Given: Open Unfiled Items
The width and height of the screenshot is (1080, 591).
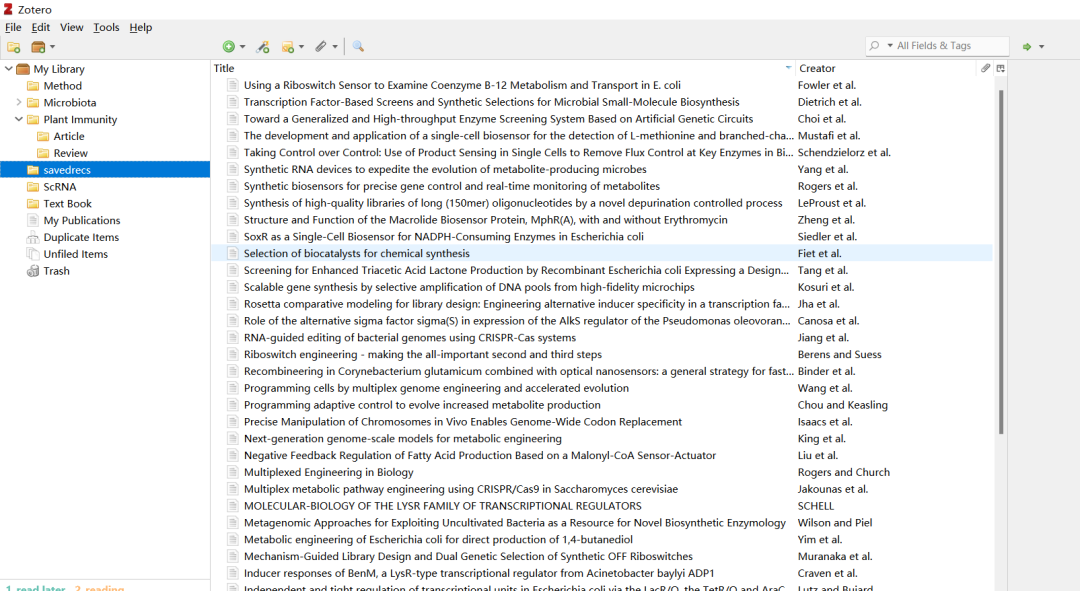Looking at the screenshot, I should click(x=76, y=254).
